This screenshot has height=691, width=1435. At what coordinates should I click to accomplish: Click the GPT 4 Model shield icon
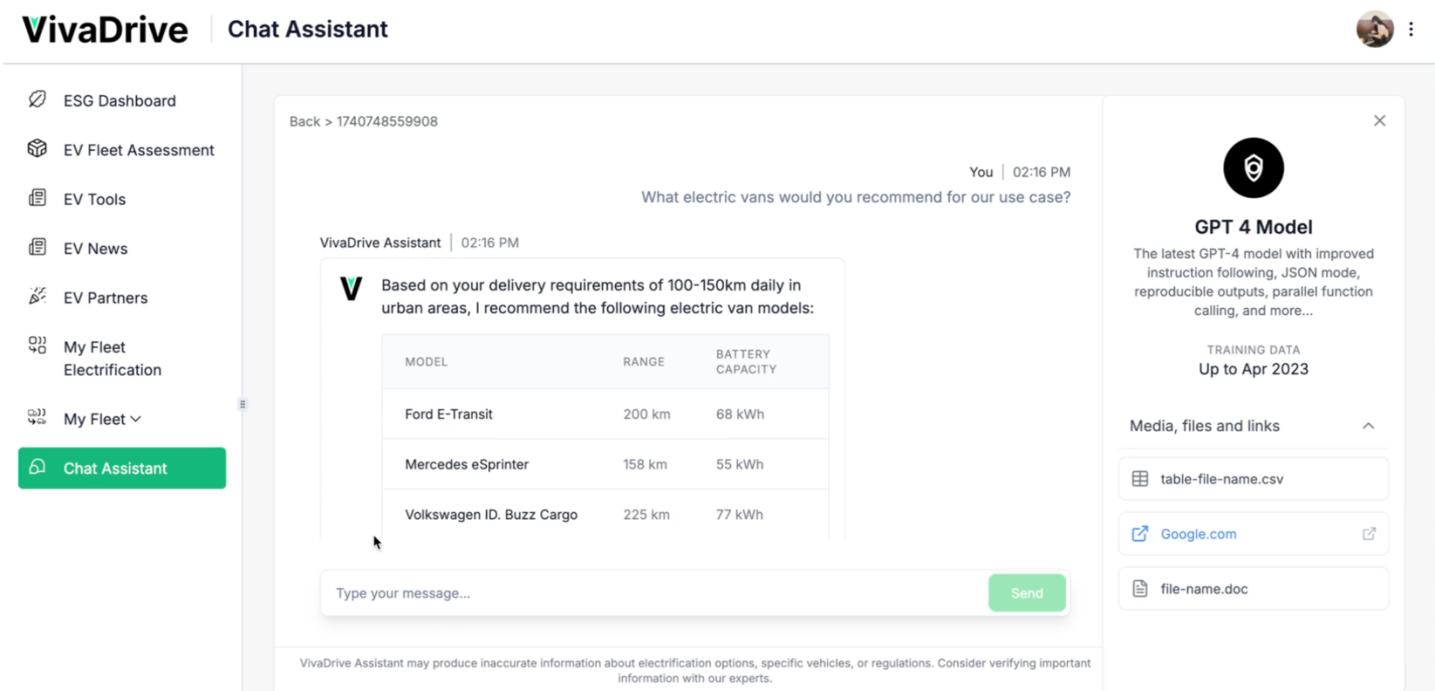pyautogui.click(x=1252, y=167)
